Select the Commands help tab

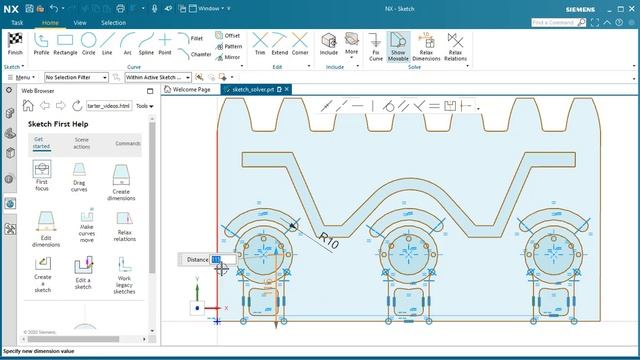tap(128, 143)
